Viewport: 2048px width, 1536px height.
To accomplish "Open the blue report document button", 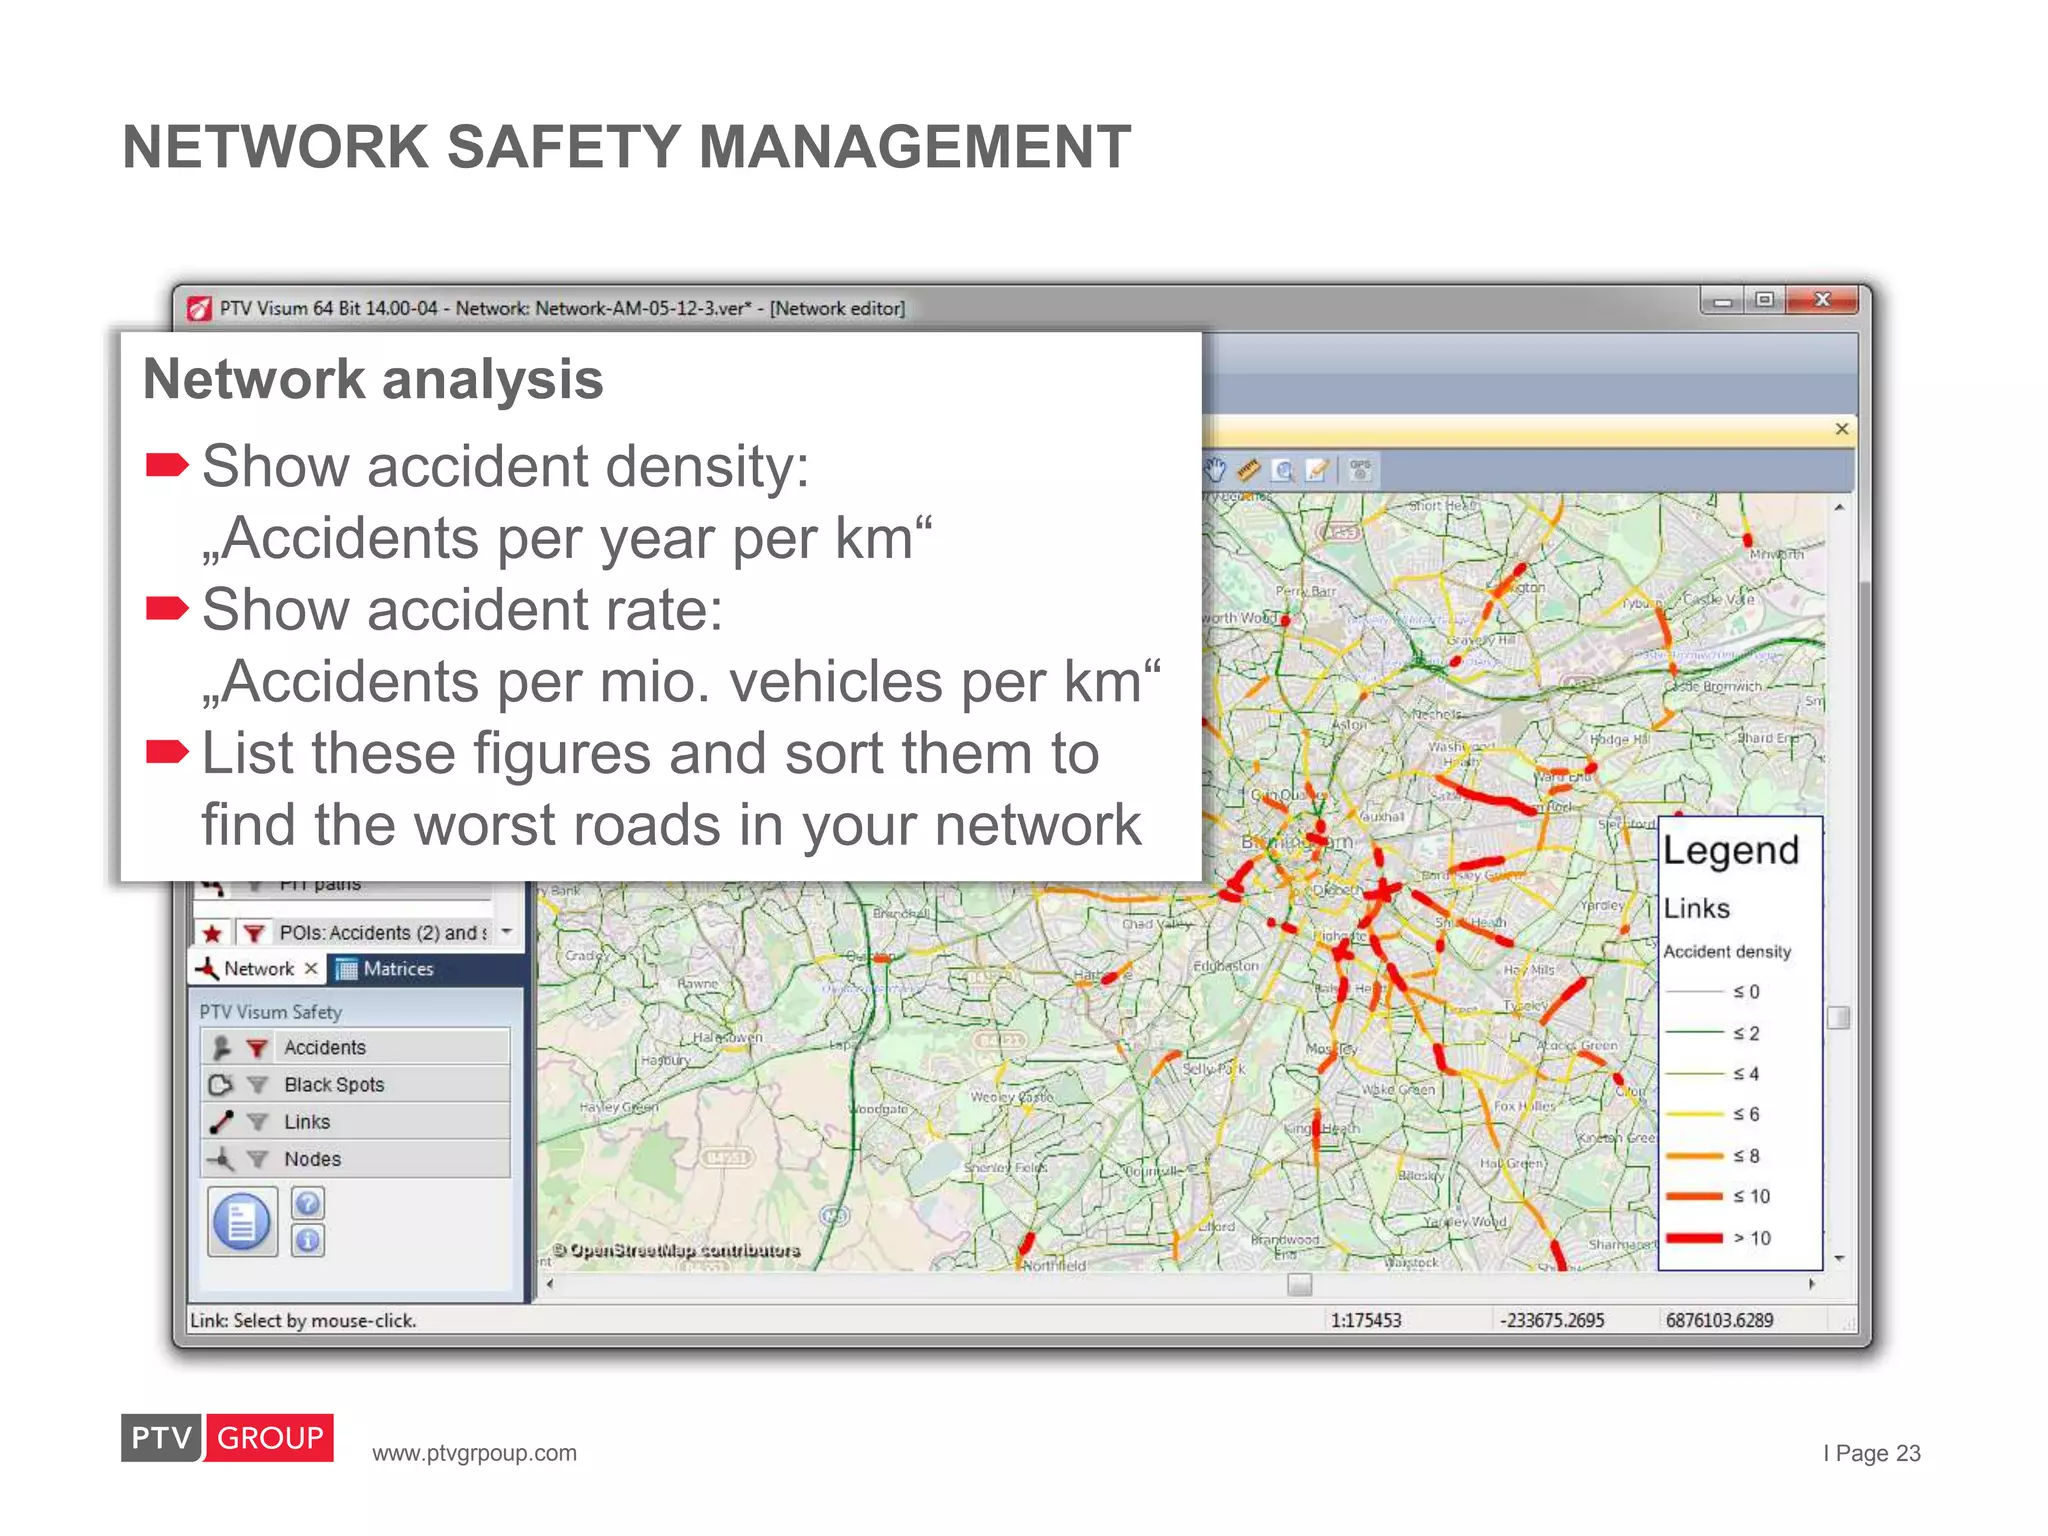I will [242, 1221].
